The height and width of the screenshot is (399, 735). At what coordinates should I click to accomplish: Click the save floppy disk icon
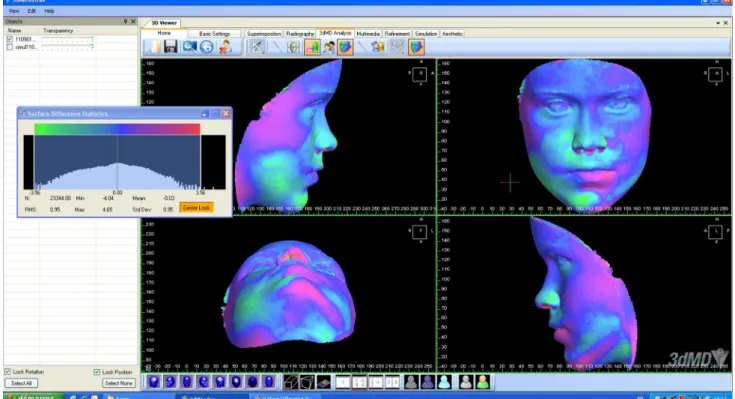point(171,47)
